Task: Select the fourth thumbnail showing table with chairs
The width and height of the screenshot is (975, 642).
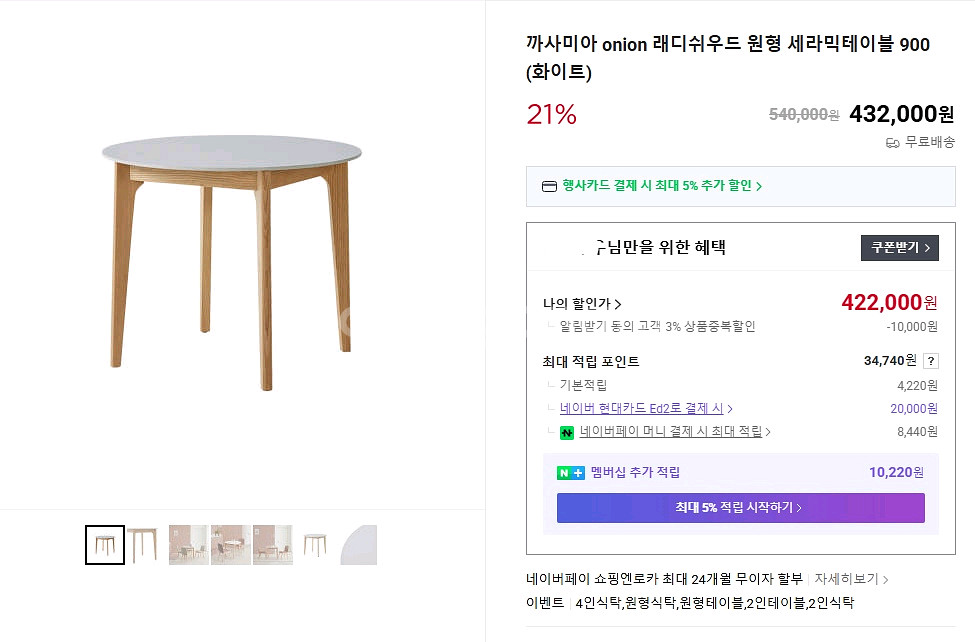Action: click(x=230, y=545)
